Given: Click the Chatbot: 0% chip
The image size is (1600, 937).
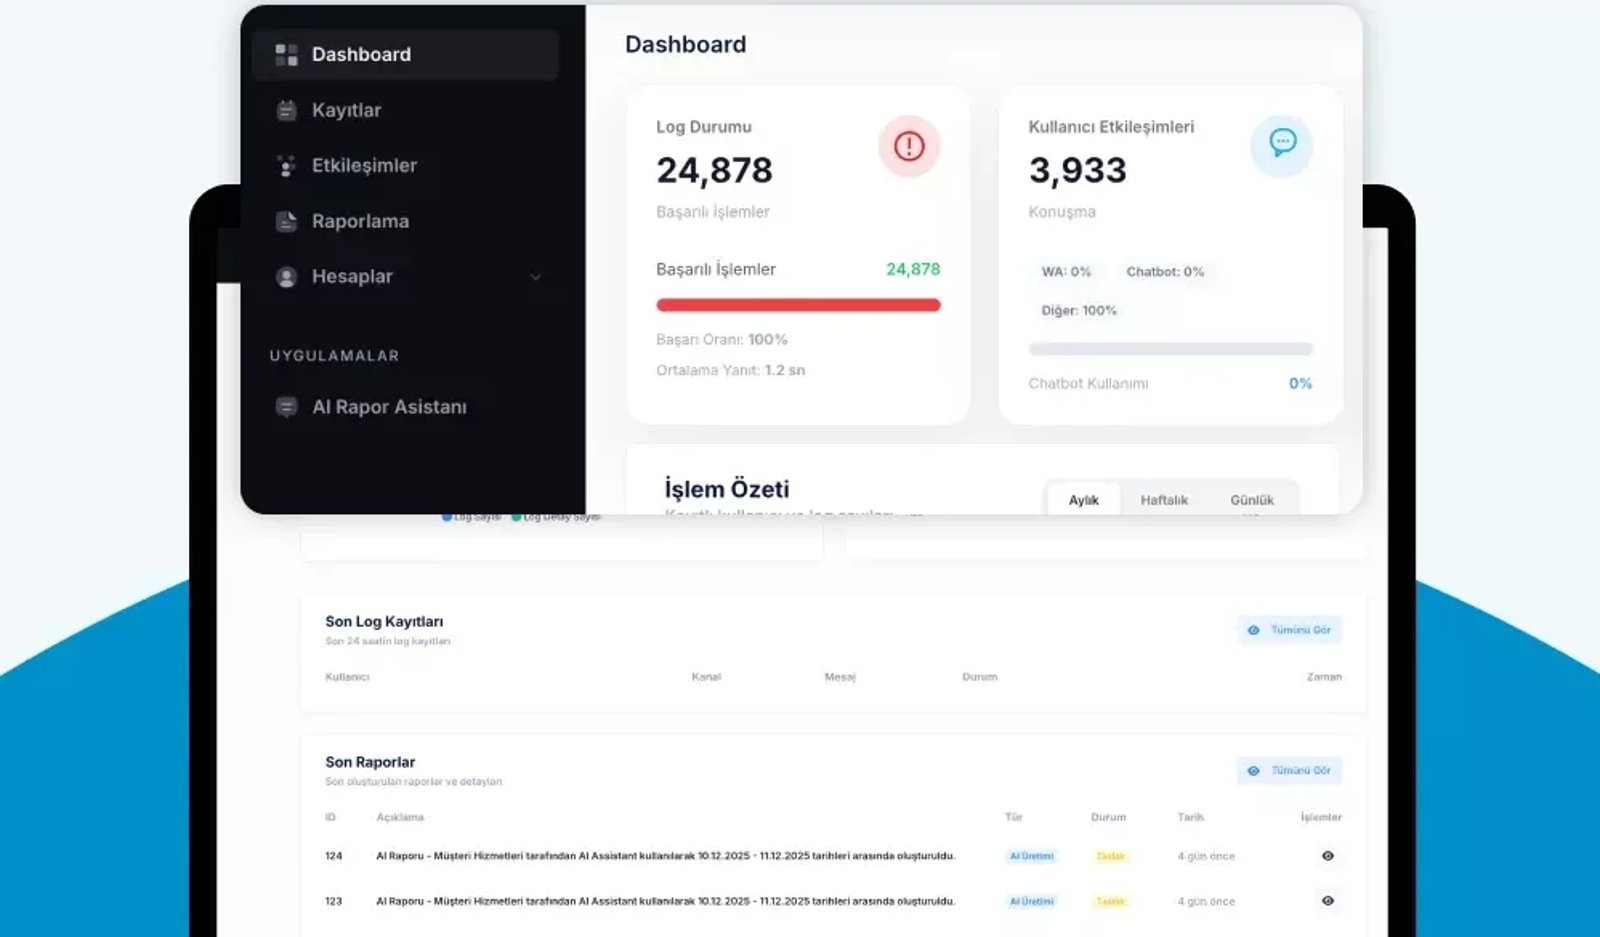Looking at the screenshot, I should tap(1165, 271).
